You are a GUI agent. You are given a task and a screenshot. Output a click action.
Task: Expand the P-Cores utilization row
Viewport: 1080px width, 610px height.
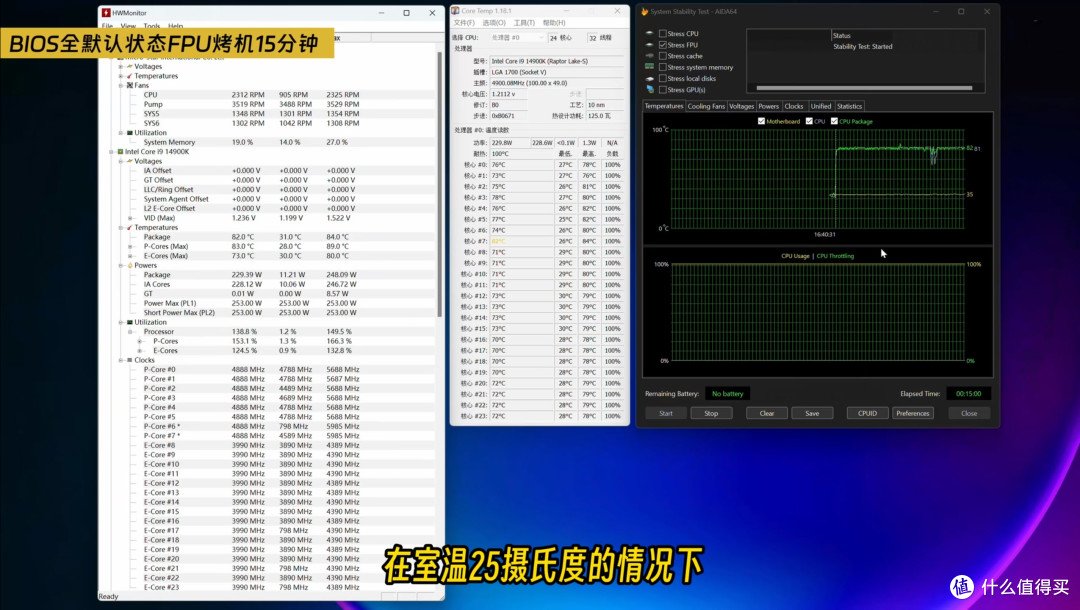[139, 341]
